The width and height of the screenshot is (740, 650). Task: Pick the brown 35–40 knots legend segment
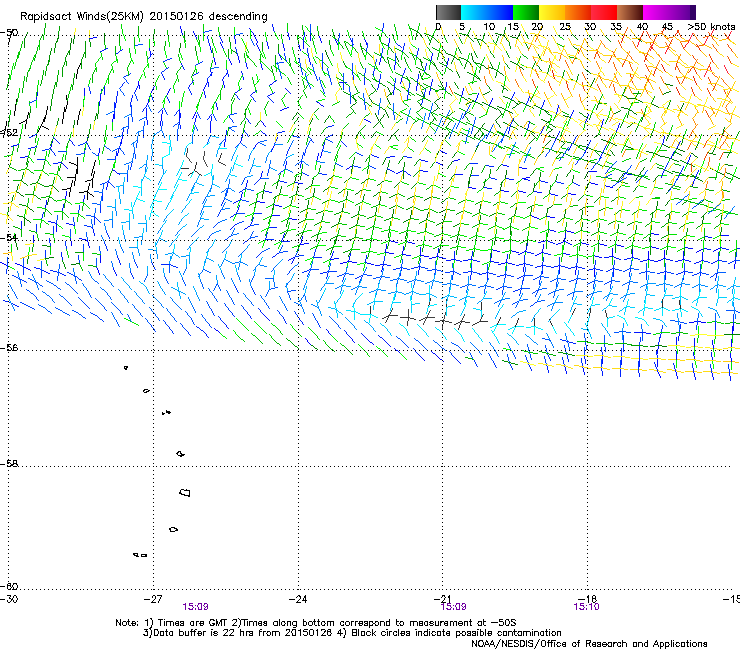[630, 12]
